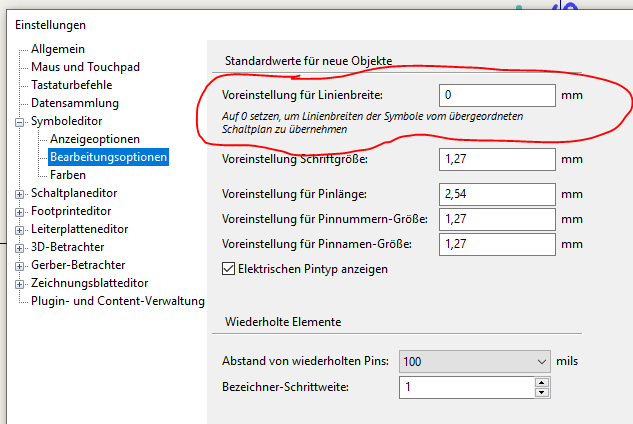Expand the Zeichnungsblatteditor branch
The image size is (633, 424).
[19, 284]
